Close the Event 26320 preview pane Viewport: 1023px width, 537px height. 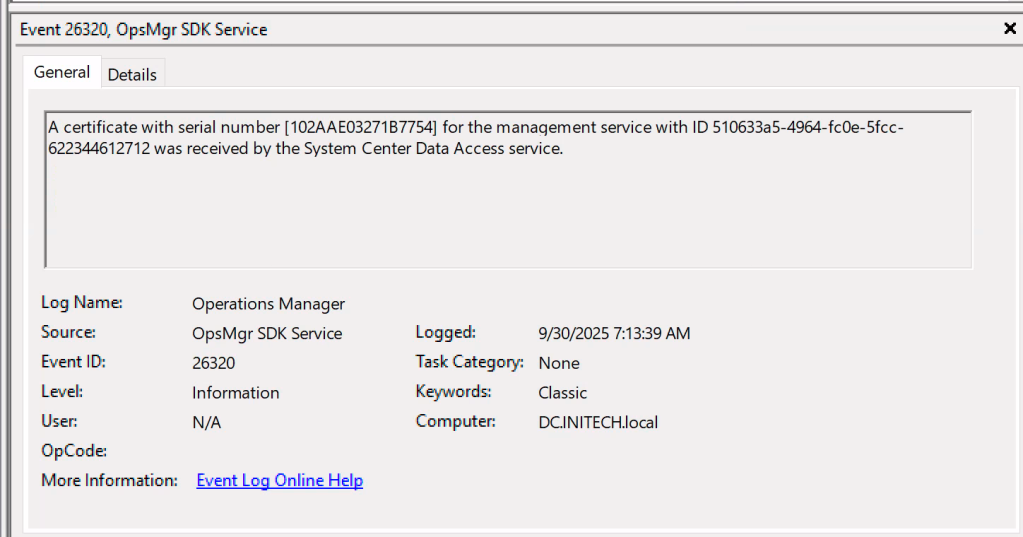pyautogui.click(x=1009, y=29)
